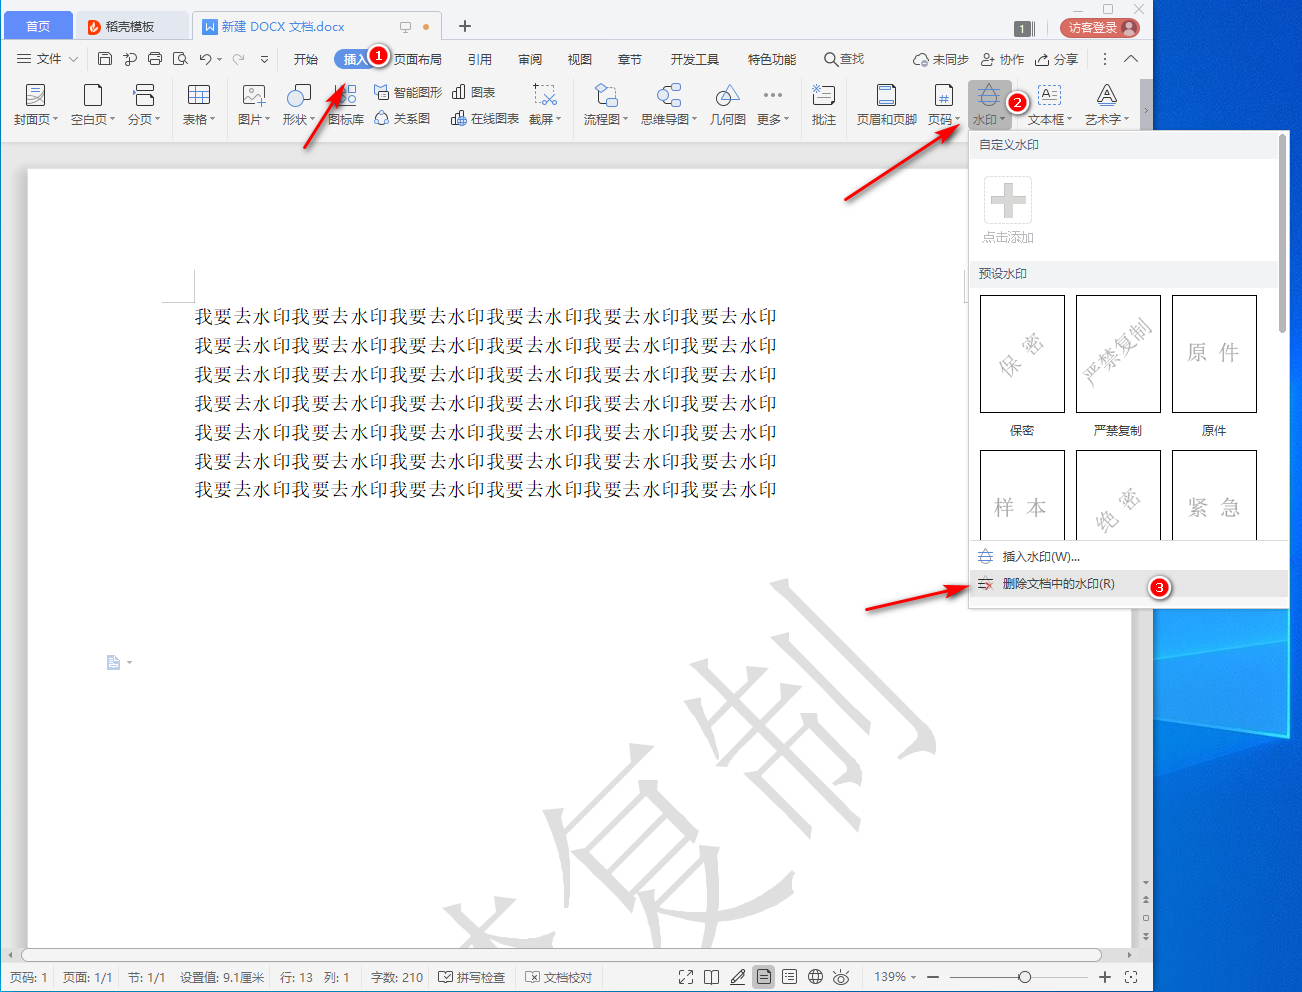Image resolution: width=1302 pixels, height=992 pixels.
Task: Click the Online Chart (在线图表) icon
Action: tap(459, 118)
